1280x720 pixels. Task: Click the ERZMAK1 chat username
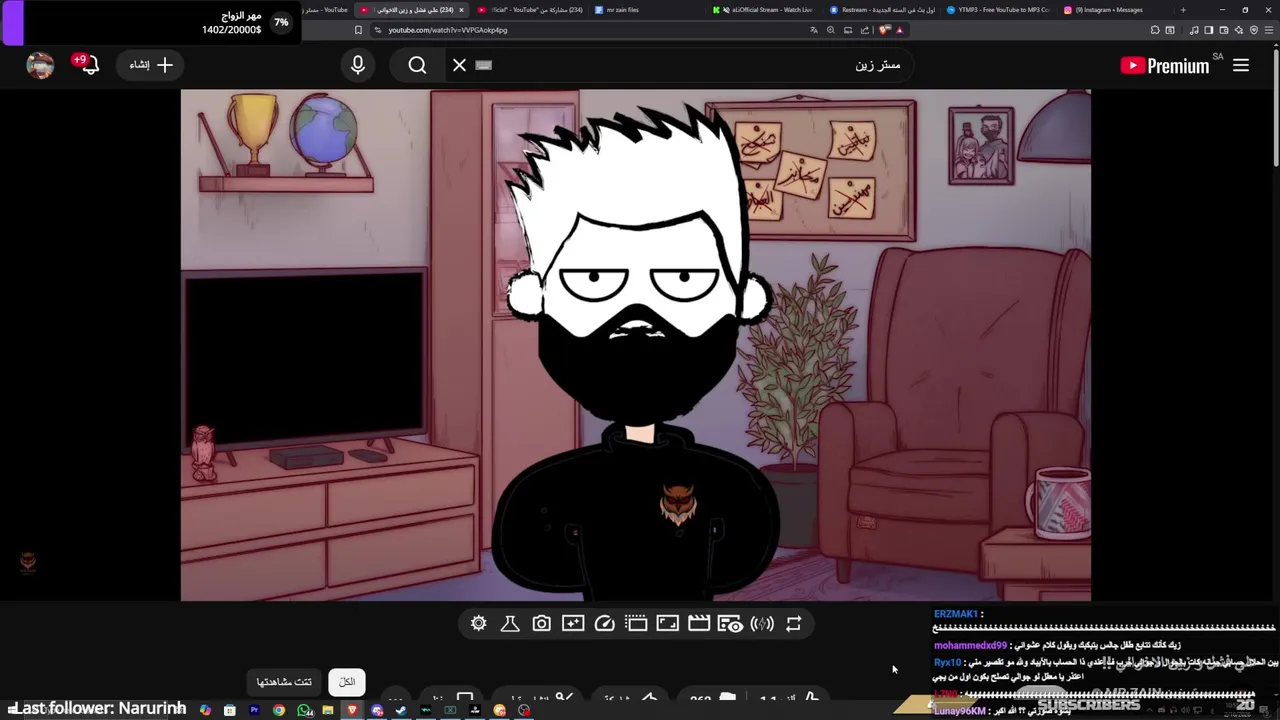click(955, 614)
